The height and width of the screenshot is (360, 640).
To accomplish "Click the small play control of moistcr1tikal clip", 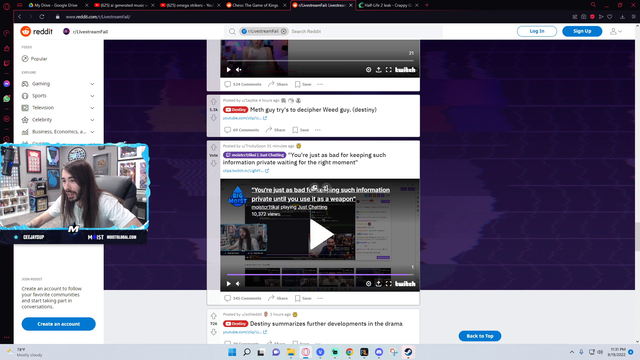I will pos(229,284).
